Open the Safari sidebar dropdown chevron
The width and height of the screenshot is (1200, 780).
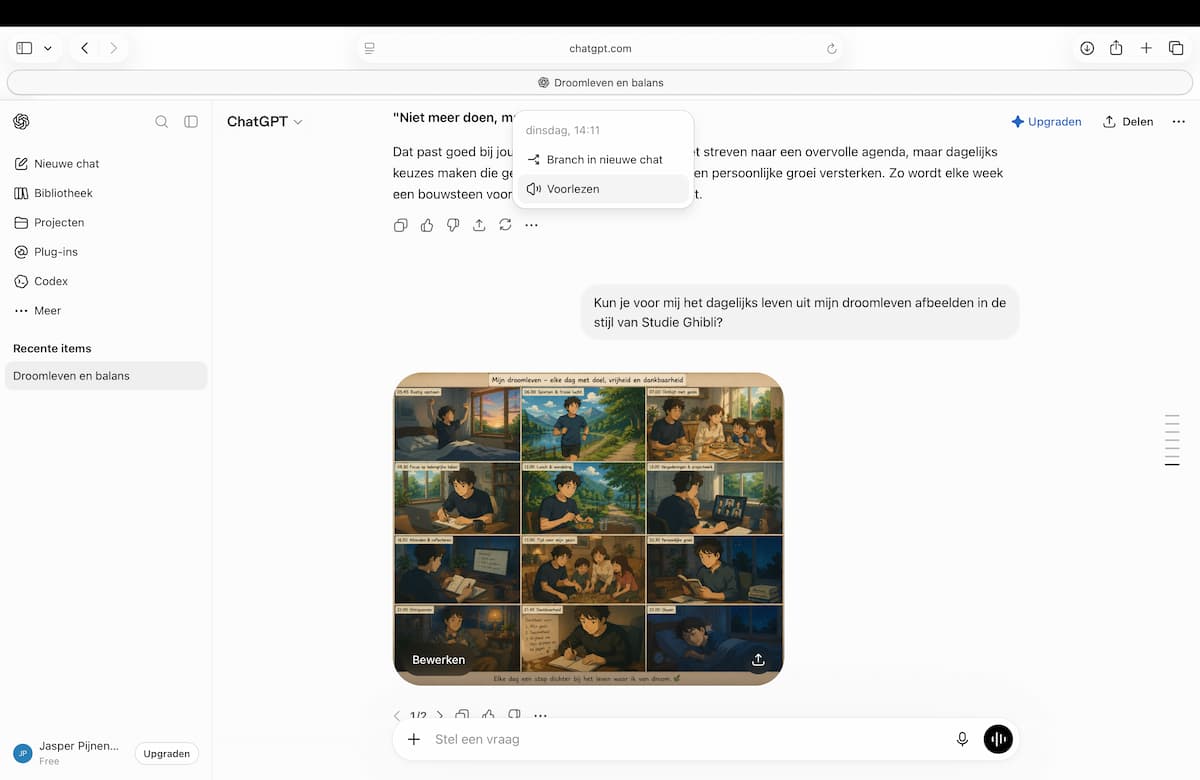tap(47, 48)
